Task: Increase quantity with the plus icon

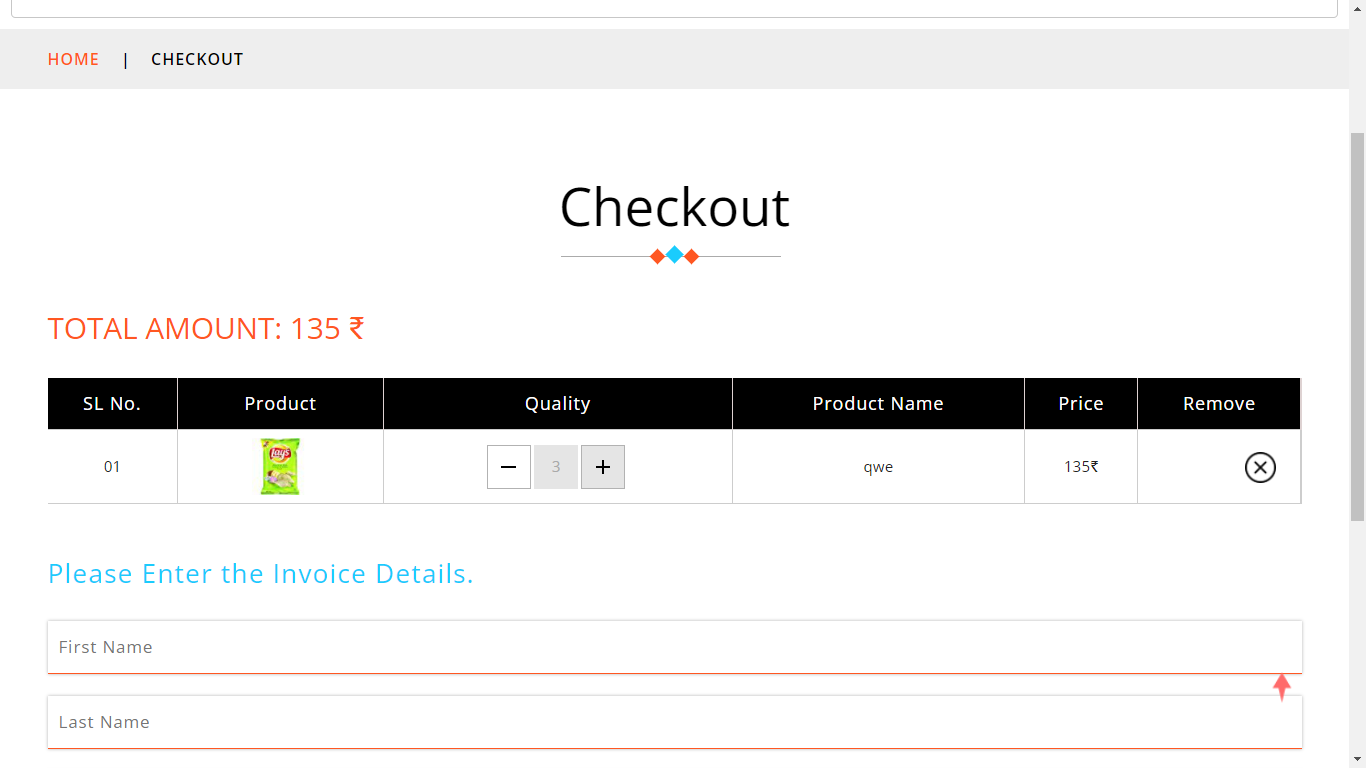Action: [602, 466]
